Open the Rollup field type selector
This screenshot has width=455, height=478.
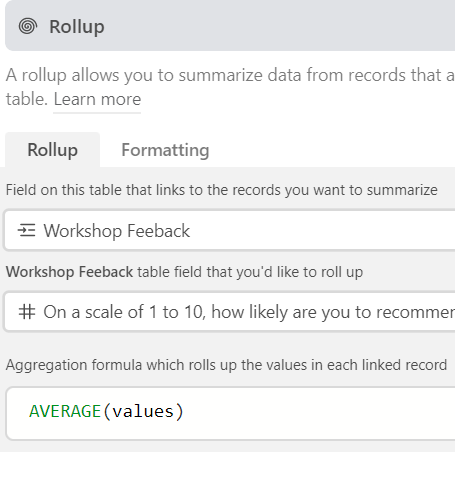(230, 26)
